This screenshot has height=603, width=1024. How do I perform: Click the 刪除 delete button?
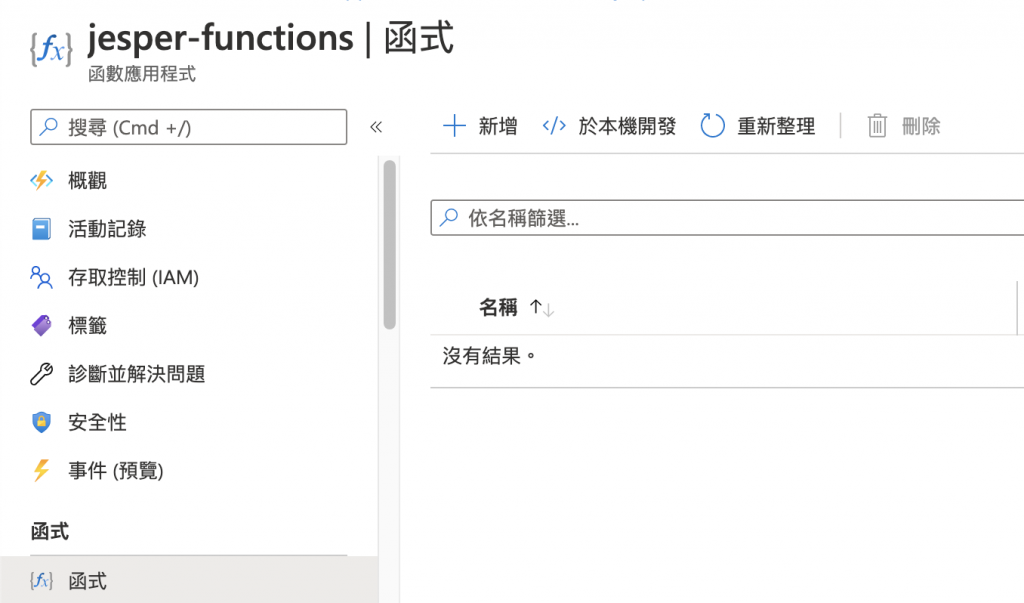[x=903, y=125]
